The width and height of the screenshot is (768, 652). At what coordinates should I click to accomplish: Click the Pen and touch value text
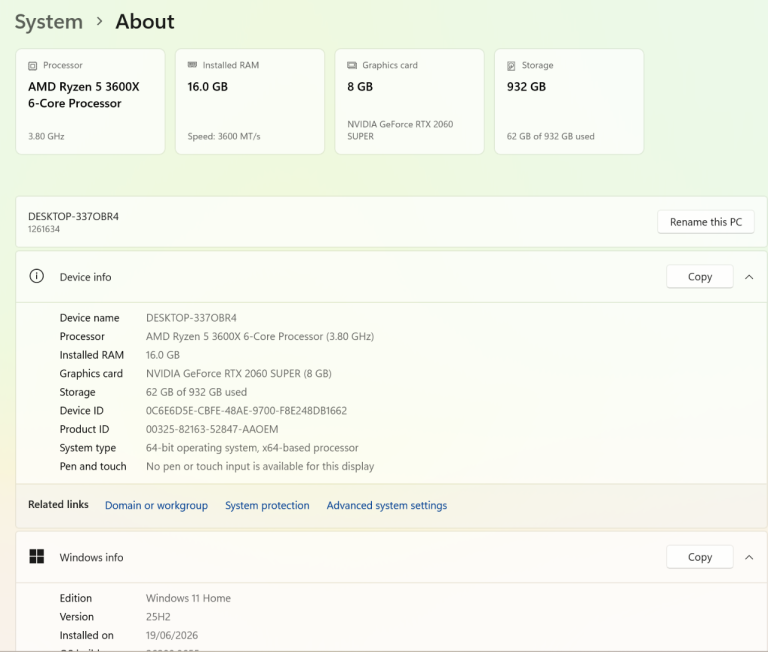click(x=260, y=466)
